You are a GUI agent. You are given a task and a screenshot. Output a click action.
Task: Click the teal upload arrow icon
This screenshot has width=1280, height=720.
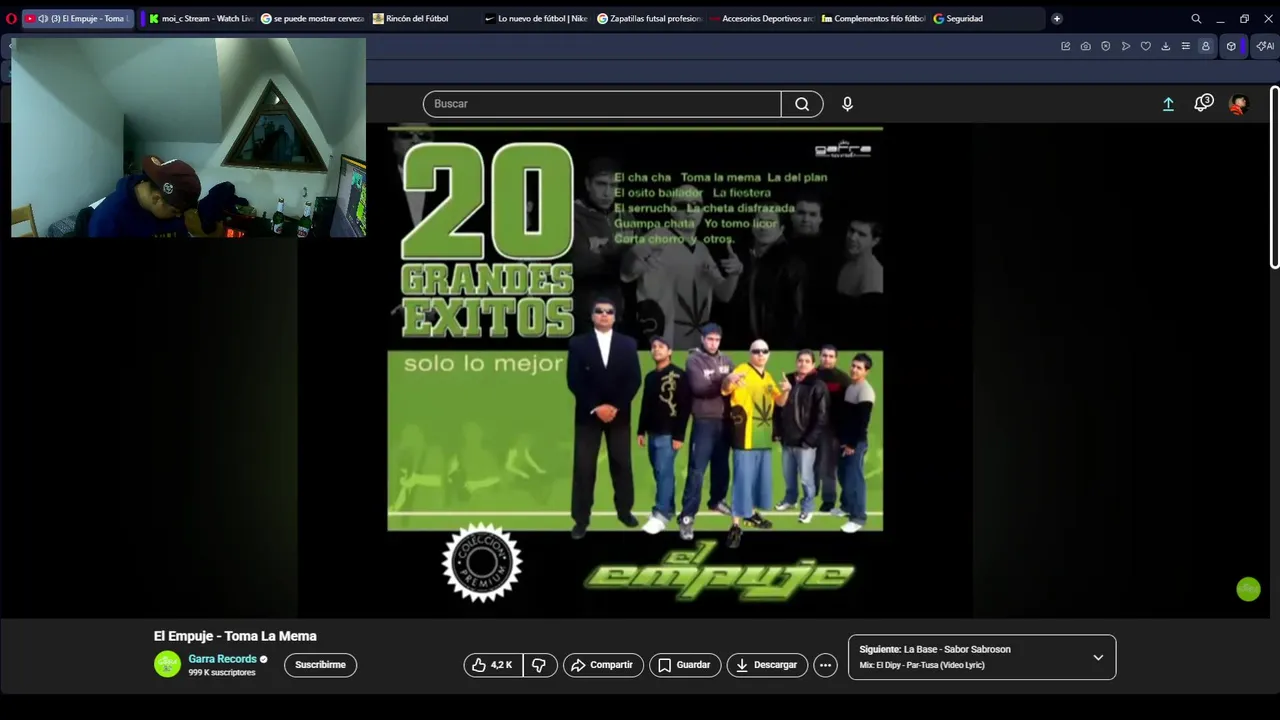pyautogui.click(x=1168, y=104)
